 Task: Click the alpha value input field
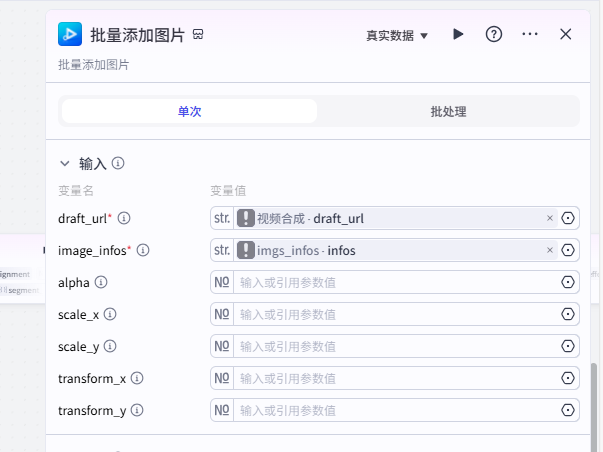pyautogui.click(x=395, y=282)
